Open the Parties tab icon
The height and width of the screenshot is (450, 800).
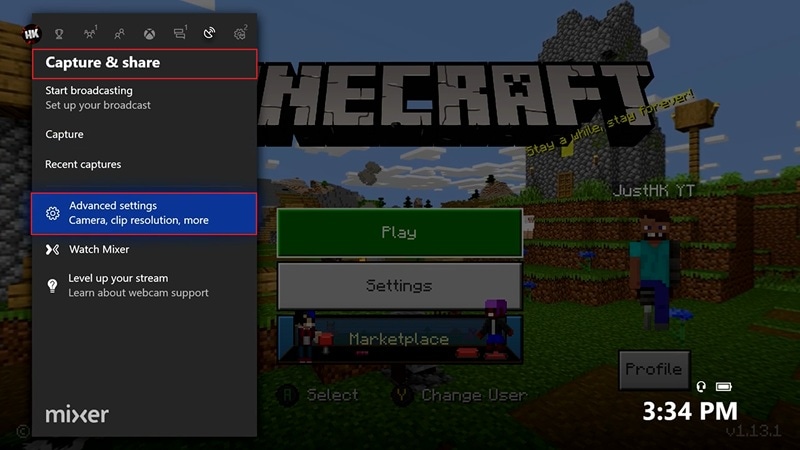point(90,33)
